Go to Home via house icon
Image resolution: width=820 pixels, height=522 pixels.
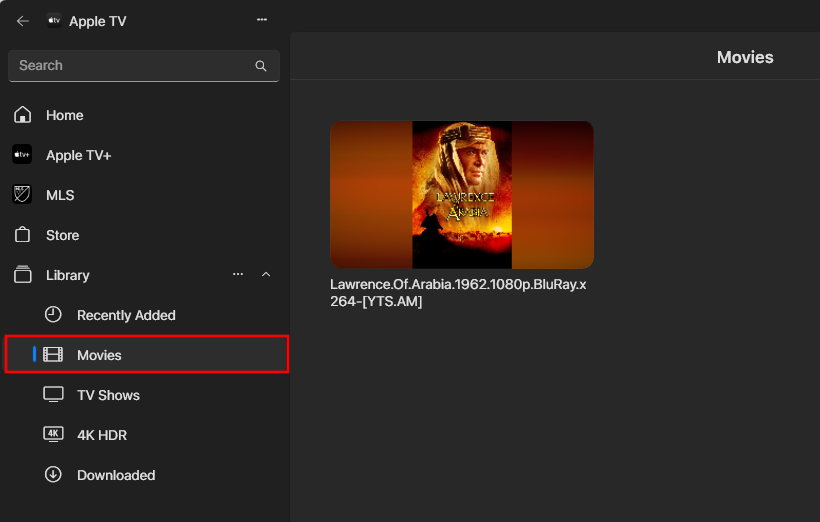click(22, 115)
